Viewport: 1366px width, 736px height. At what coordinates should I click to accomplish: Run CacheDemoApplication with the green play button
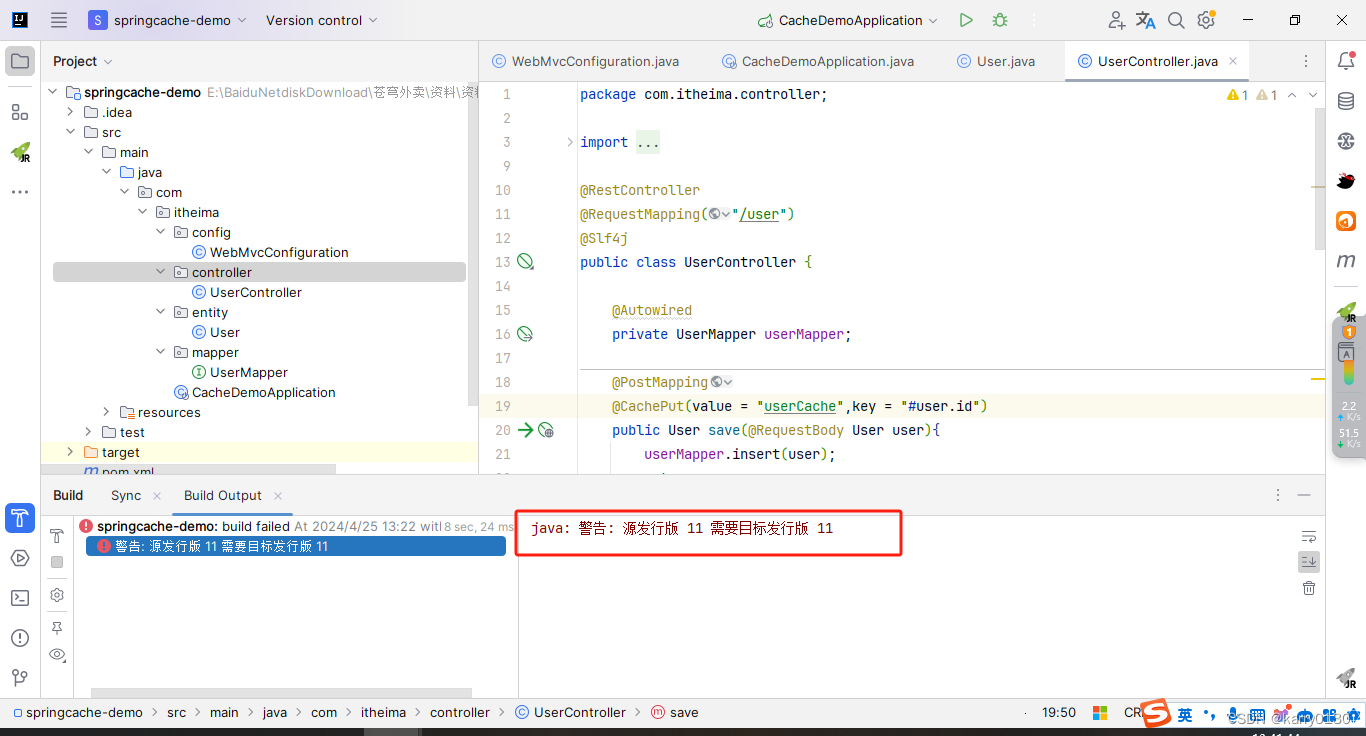(x=966, y=20)
